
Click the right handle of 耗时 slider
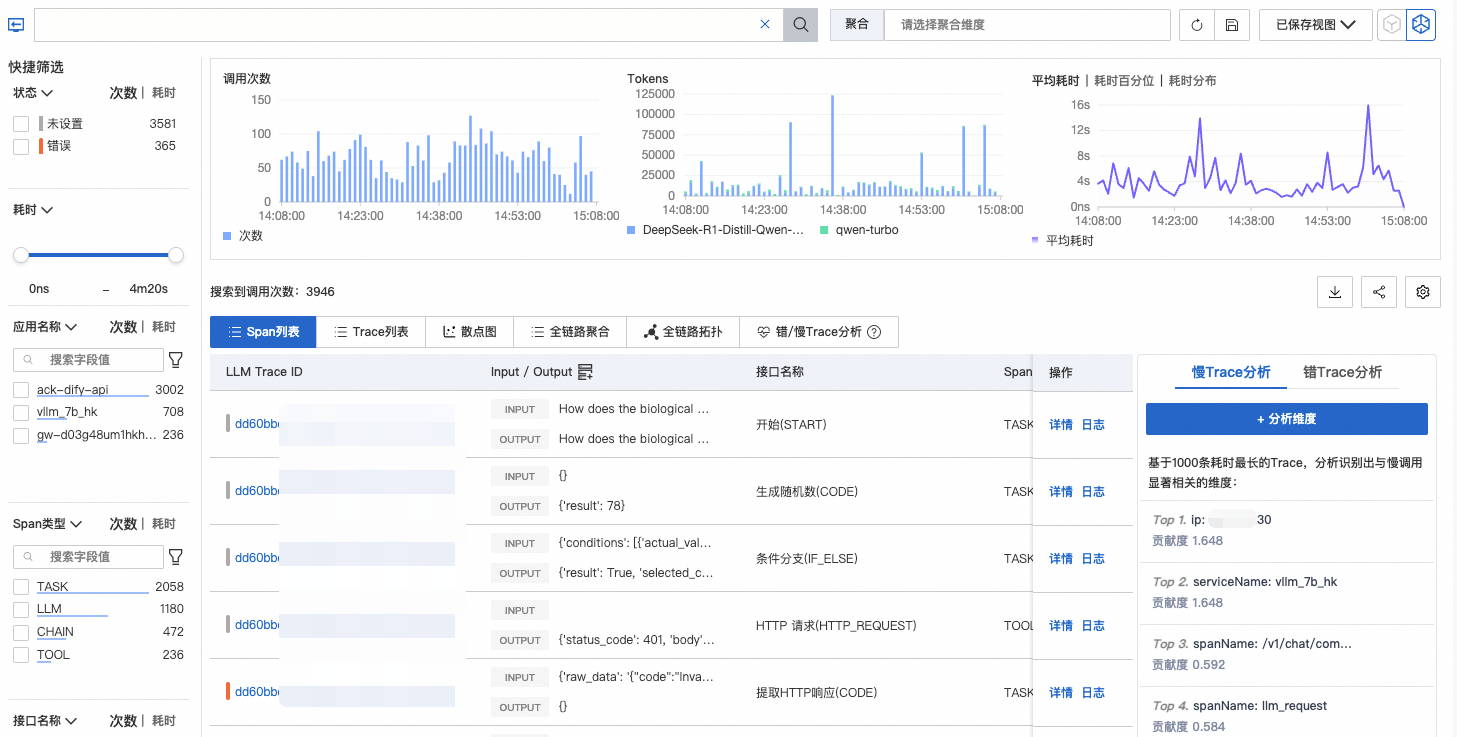coord(176,256)
